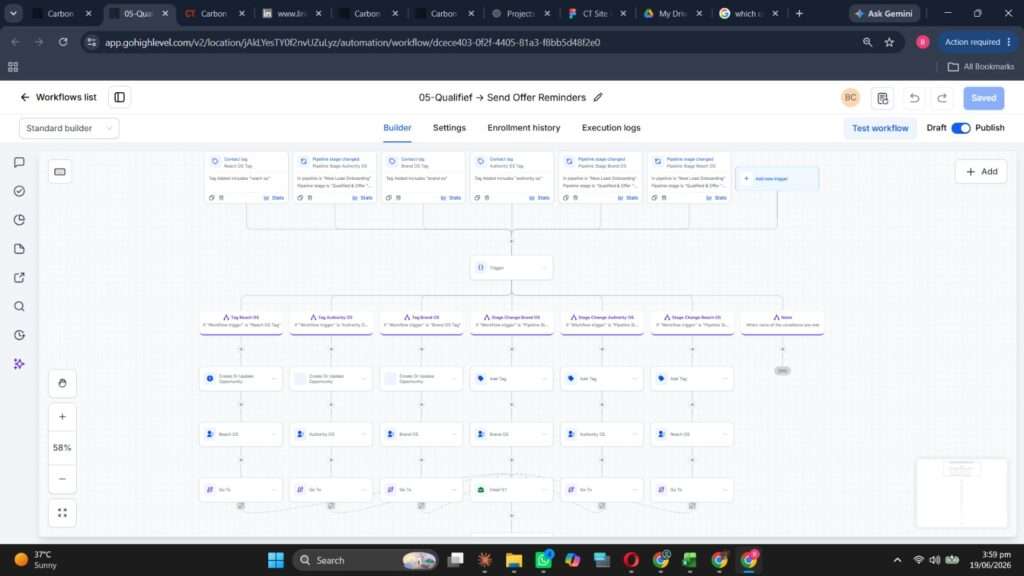The height and width of the screenshot is (576, 1024).
Task: Select the hand pan tool
Action: (62, 383)
